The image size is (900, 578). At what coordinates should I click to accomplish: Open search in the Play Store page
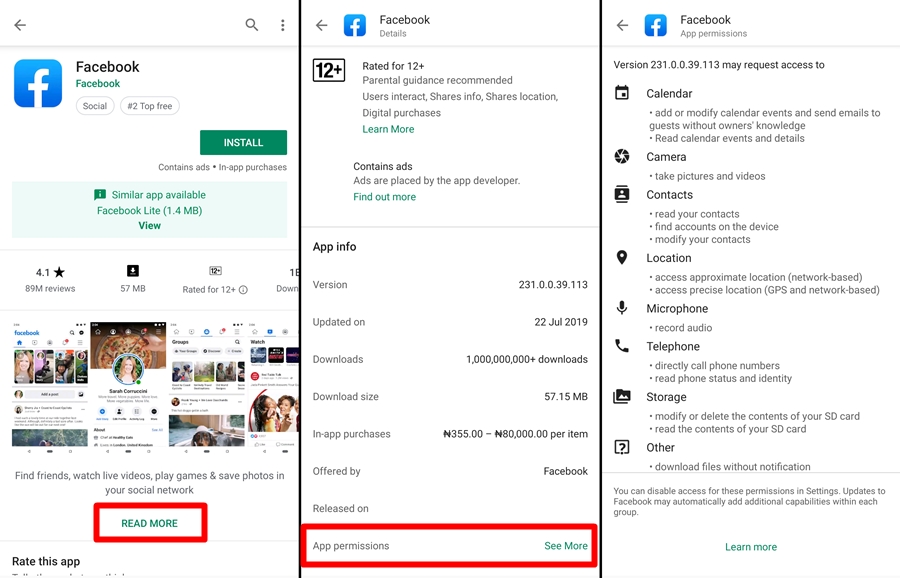pyautogui.click(x=251, y=25)
